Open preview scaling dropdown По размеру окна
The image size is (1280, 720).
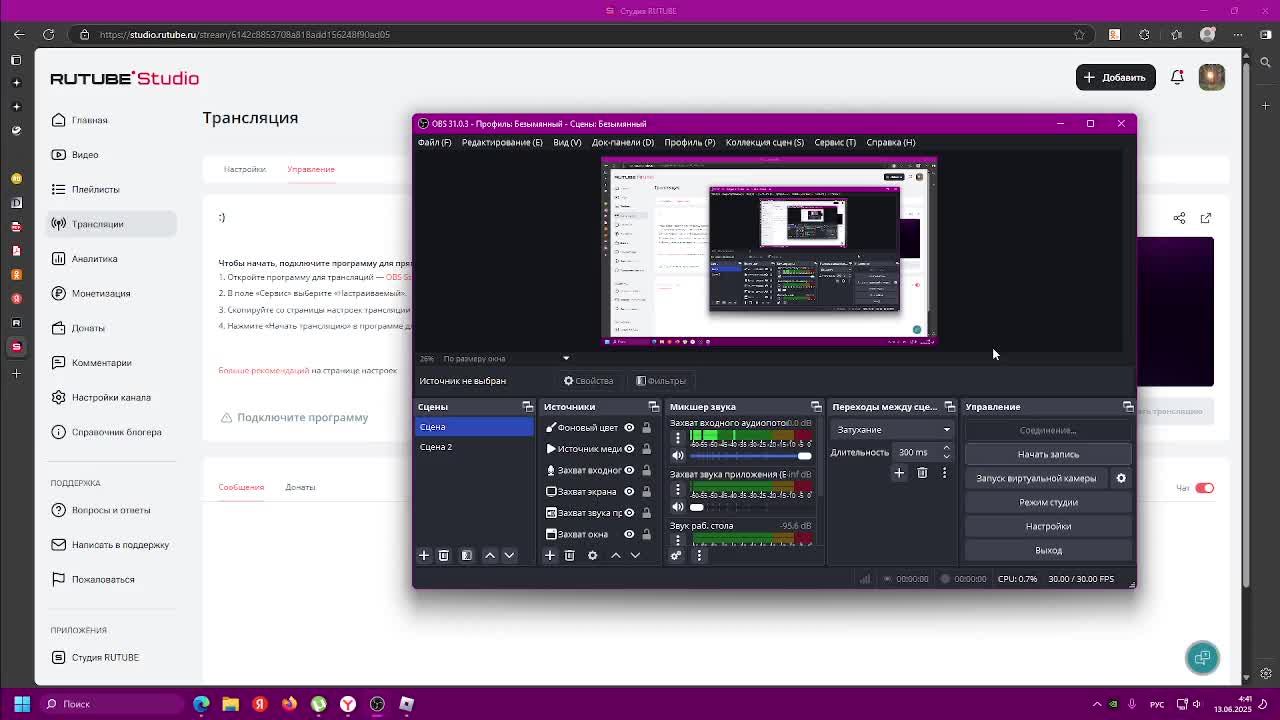tap(506, 358)
